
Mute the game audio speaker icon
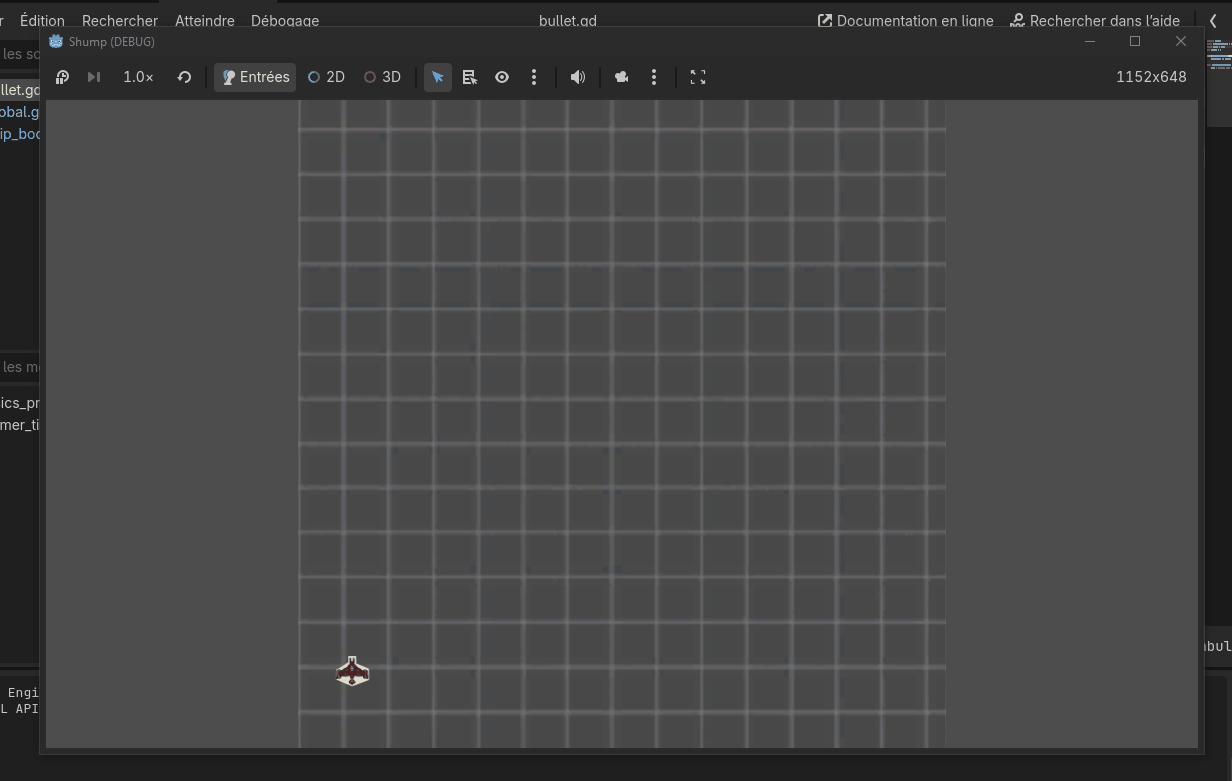[x=578, y=77]
